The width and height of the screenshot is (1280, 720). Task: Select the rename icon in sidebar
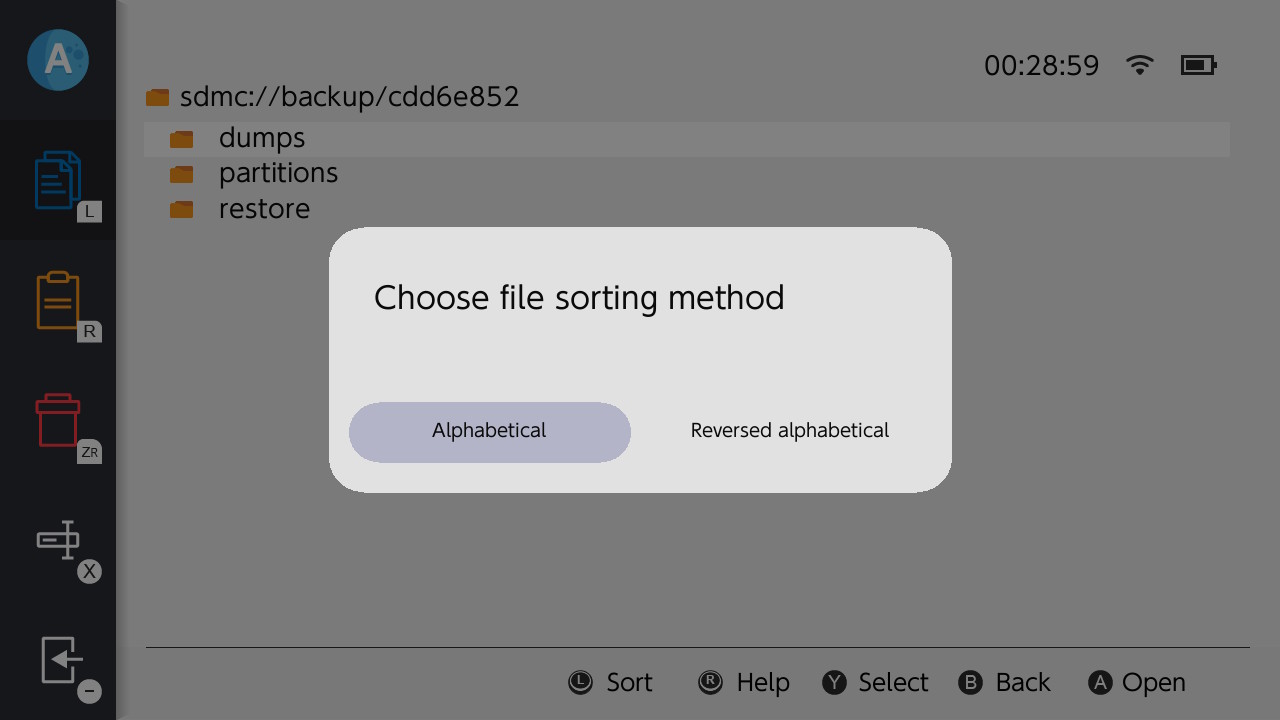tap(58, 540)
